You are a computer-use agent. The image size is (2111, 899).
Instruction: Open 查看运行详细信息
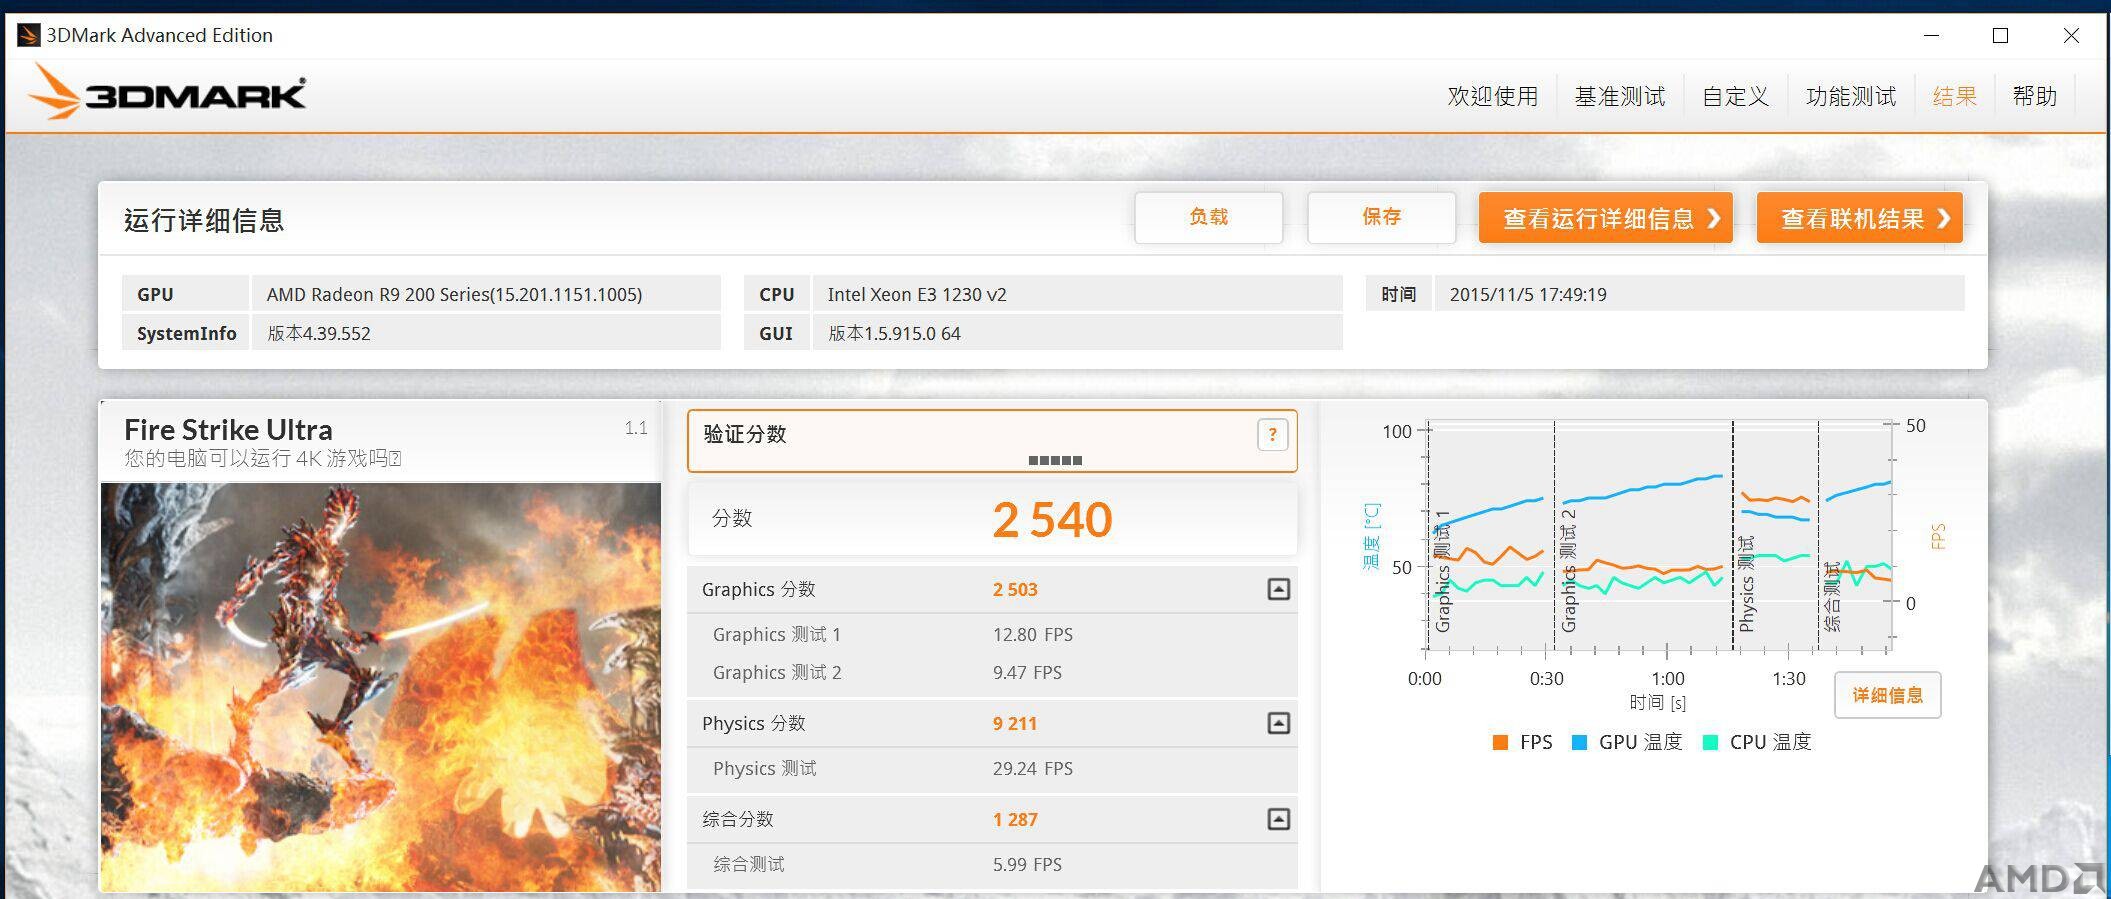[1605, 218]
